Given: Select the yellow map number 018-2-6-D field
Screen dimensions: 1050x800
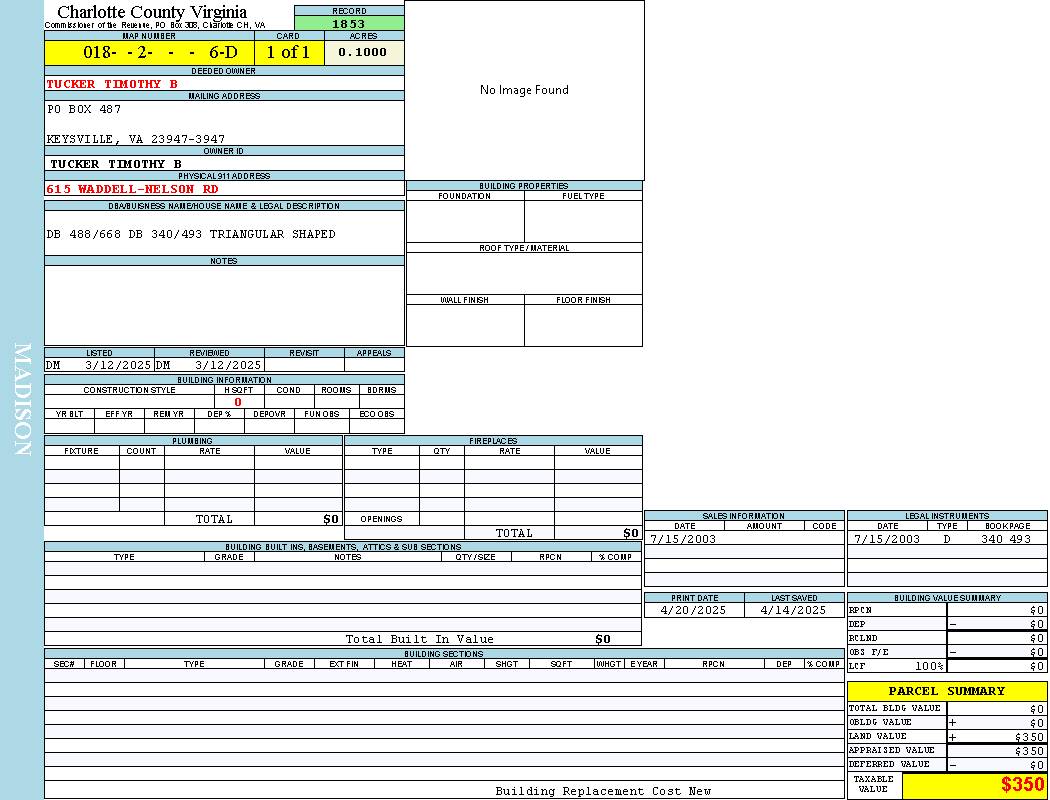Looking at the screenshot, I should click(149, 52).
